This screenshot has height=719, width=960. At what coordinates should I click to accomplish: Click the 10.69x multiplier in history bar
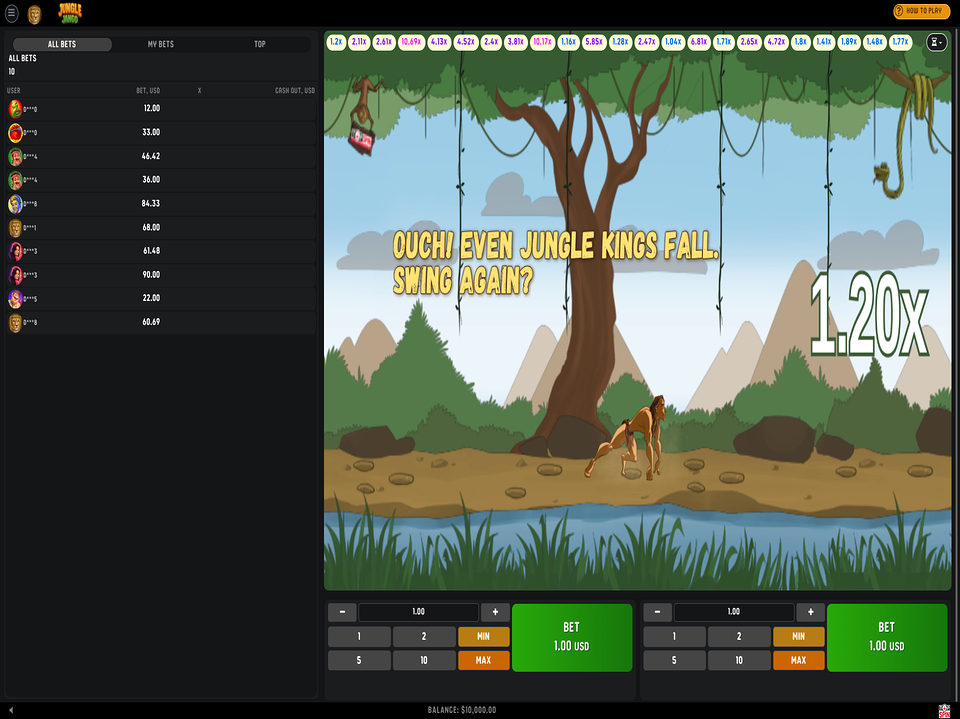411,42
